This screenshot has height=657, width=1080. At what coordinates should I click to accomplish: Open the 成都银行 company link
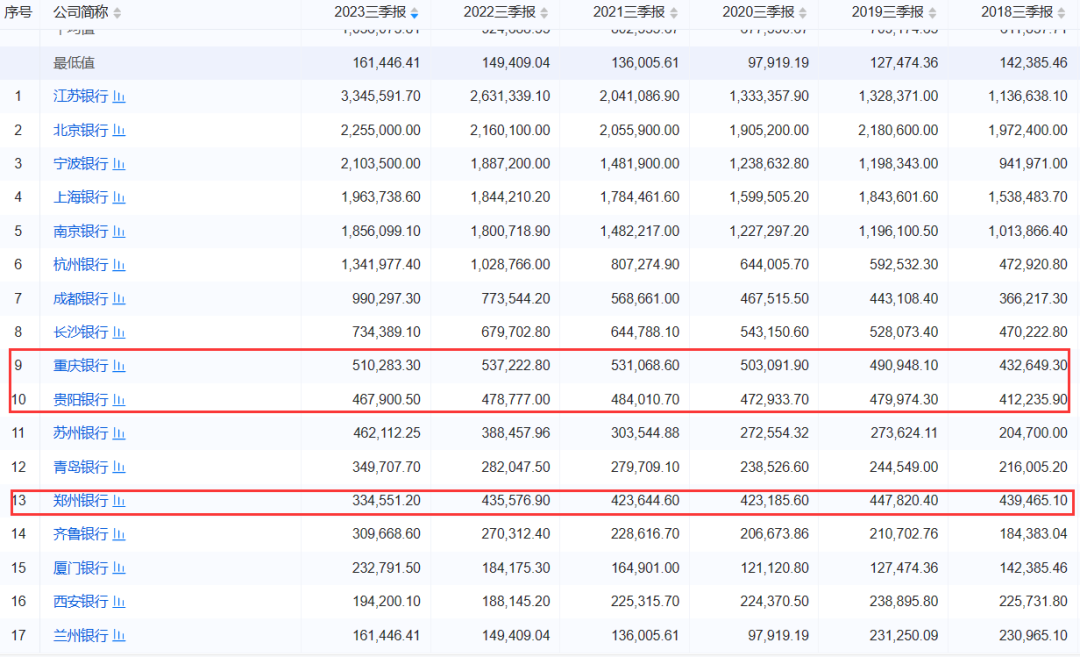(x=80, y=299)
